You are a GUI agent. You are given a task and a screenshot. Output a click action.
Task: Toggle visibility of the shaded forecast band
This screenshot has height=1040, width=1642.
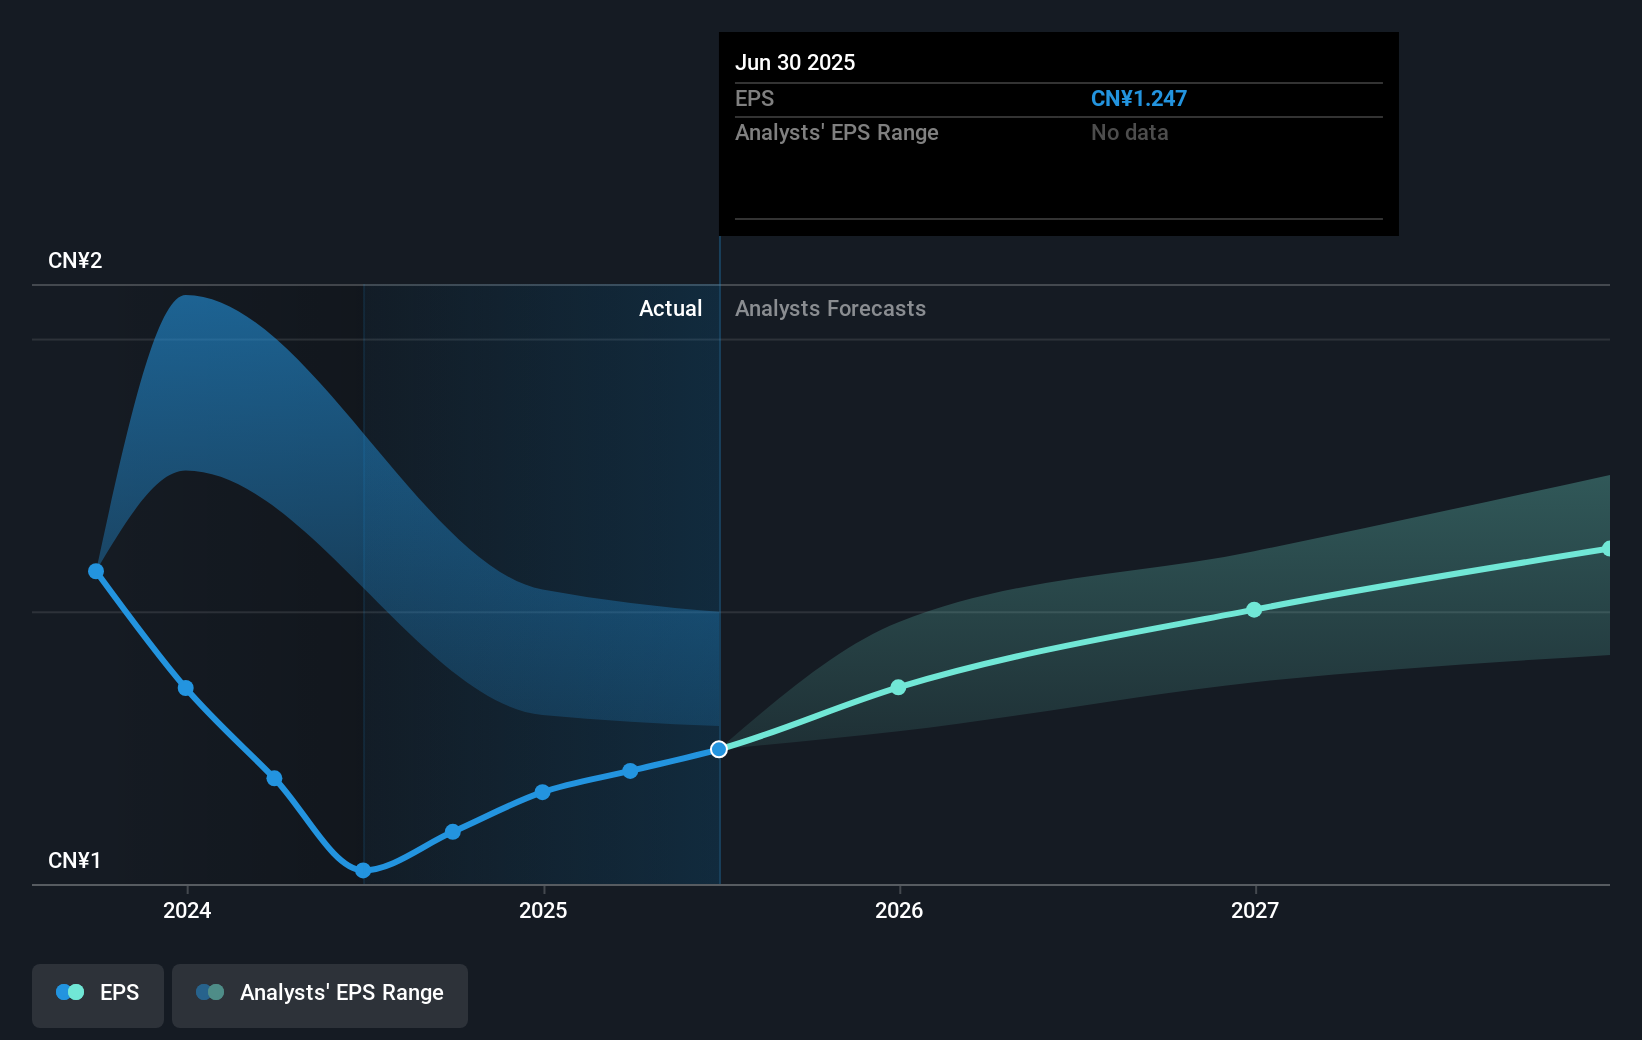(x=320, y=994)
